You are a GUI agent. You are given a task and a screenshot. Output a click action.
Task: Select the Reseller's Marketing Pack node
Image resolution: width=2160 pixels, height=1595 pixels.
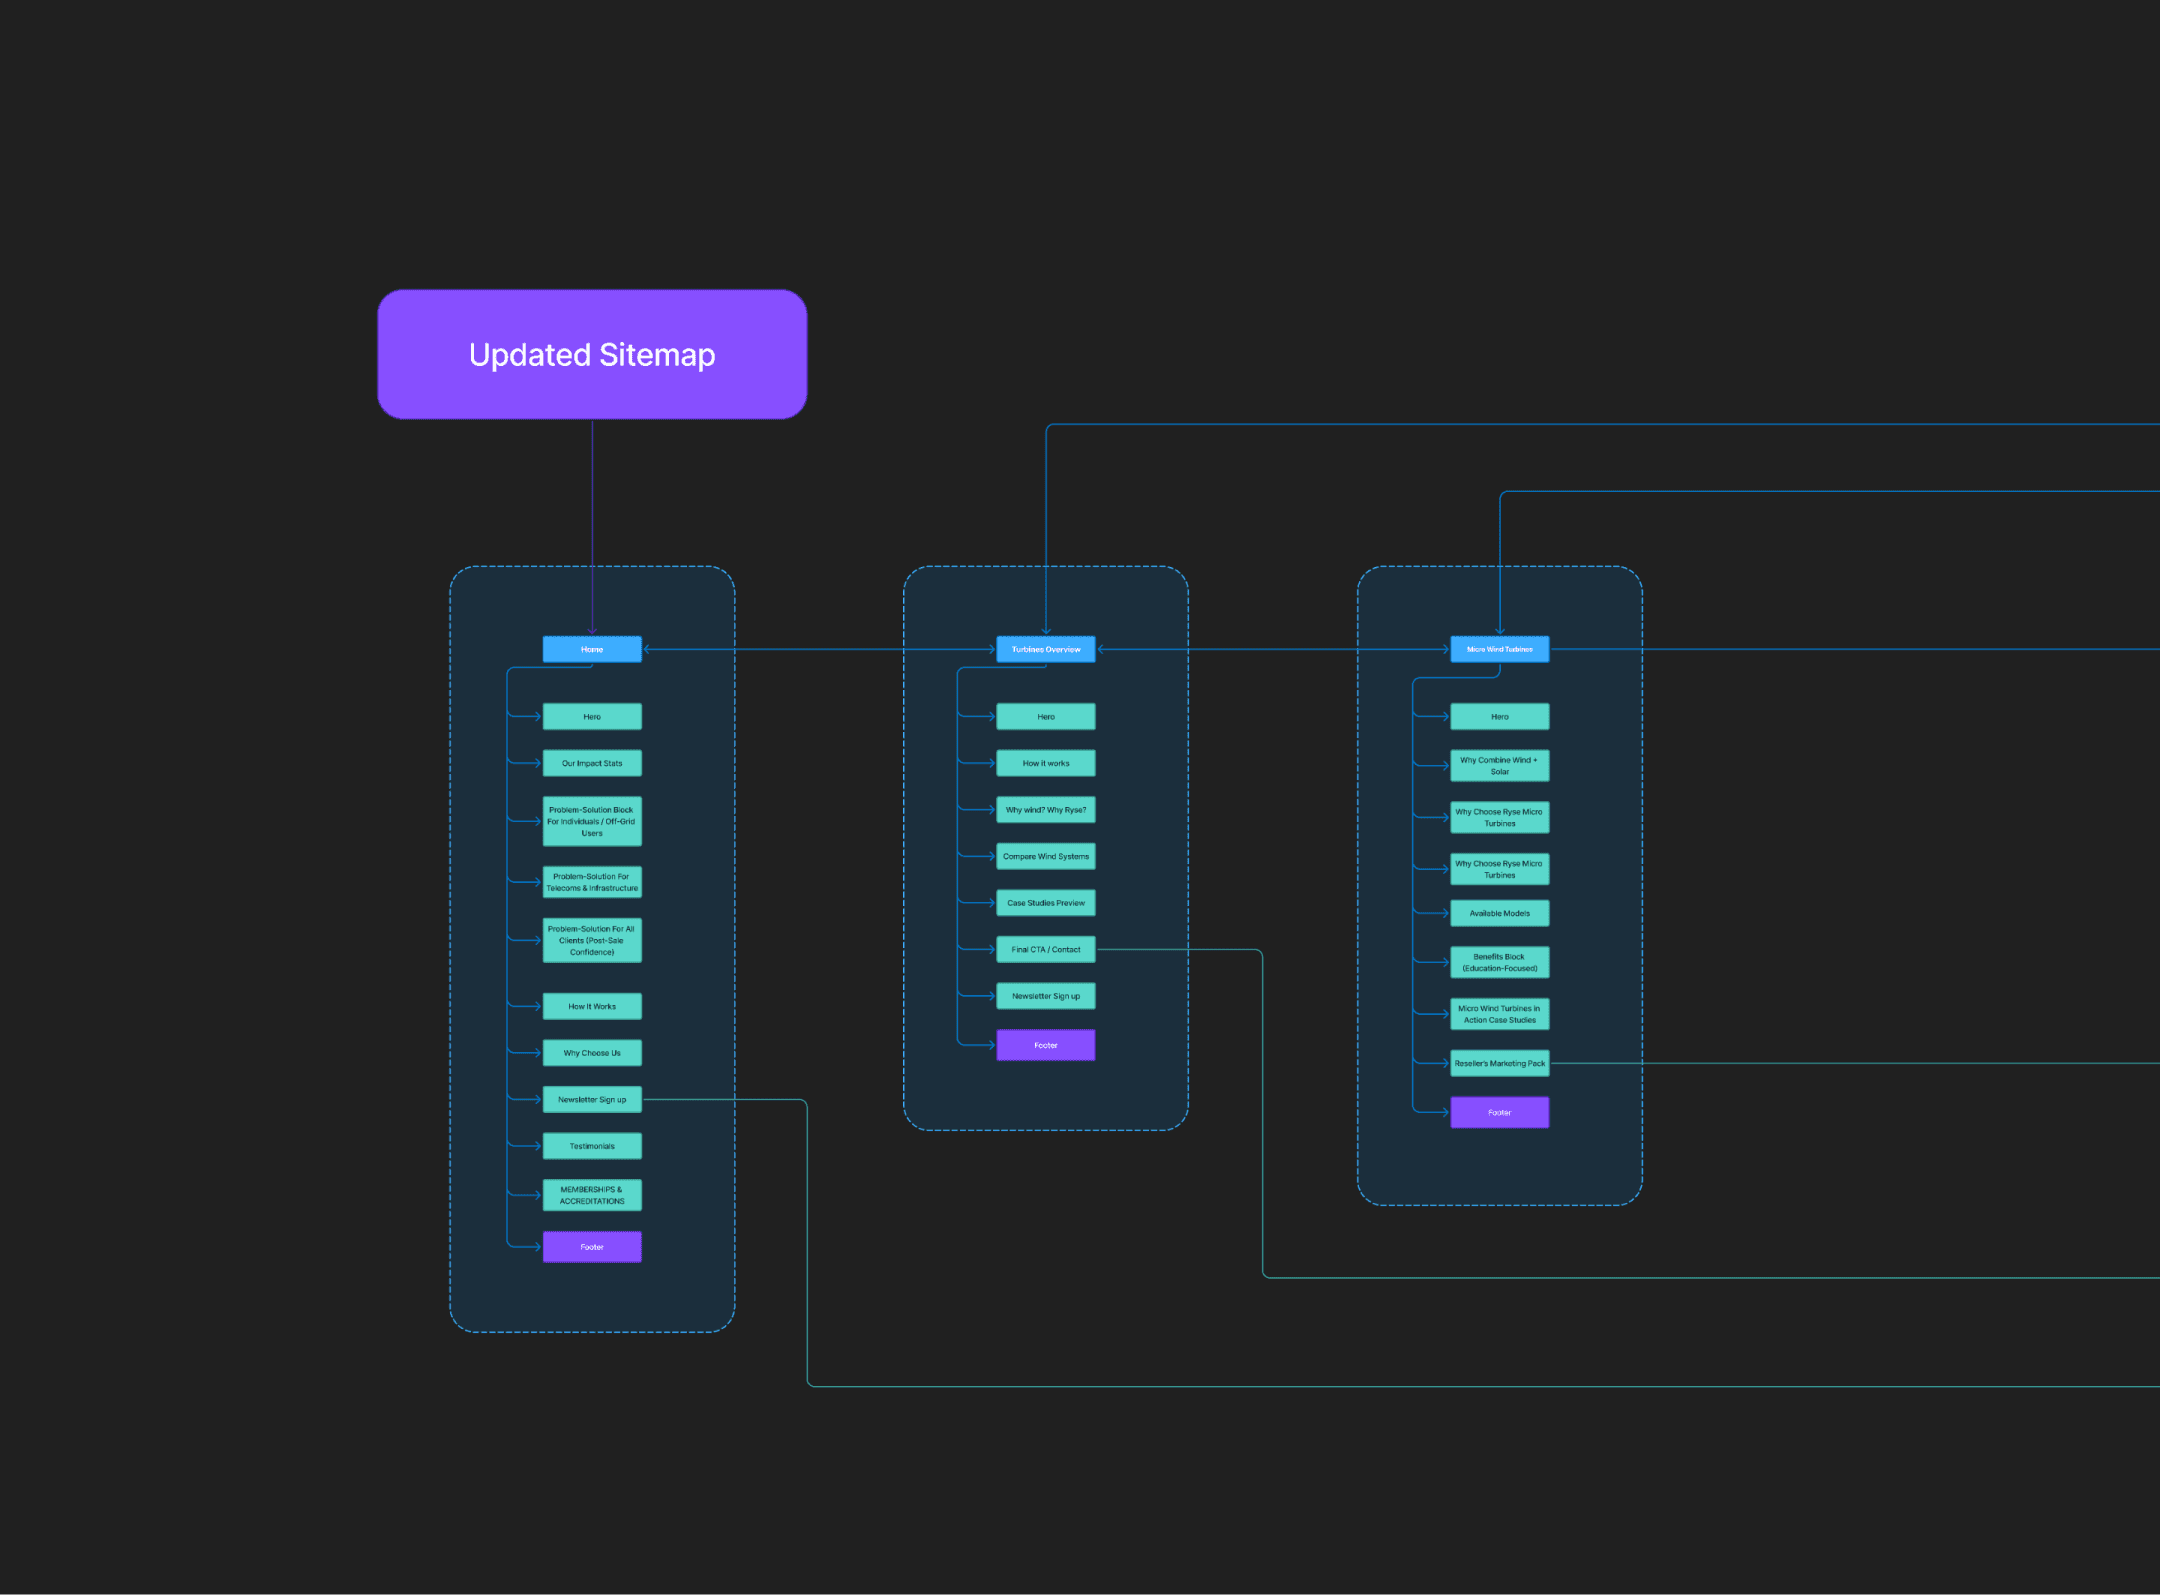(x=1499, y=1063)
